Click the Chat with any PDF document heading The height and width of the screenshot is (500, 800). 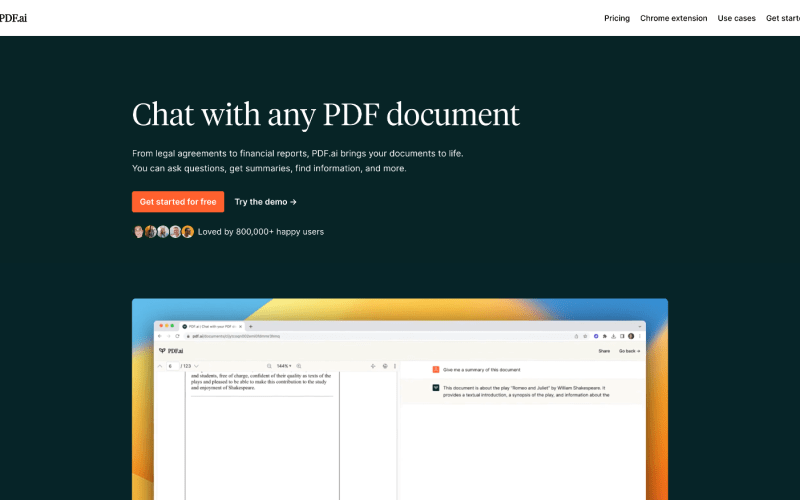(326, 114)
